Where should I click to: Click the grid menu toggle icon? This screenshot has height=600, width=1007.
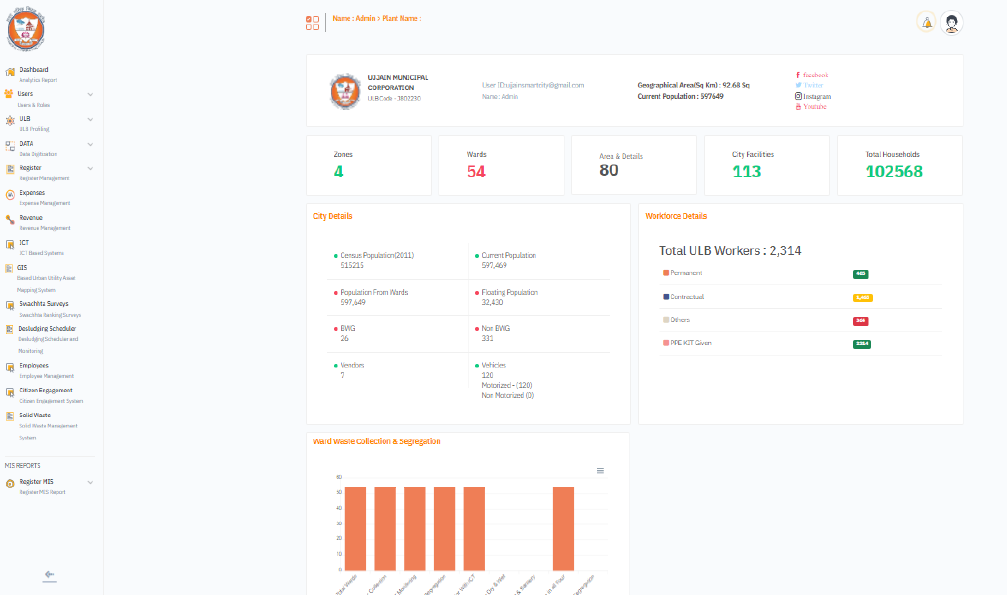coord(313,23)
